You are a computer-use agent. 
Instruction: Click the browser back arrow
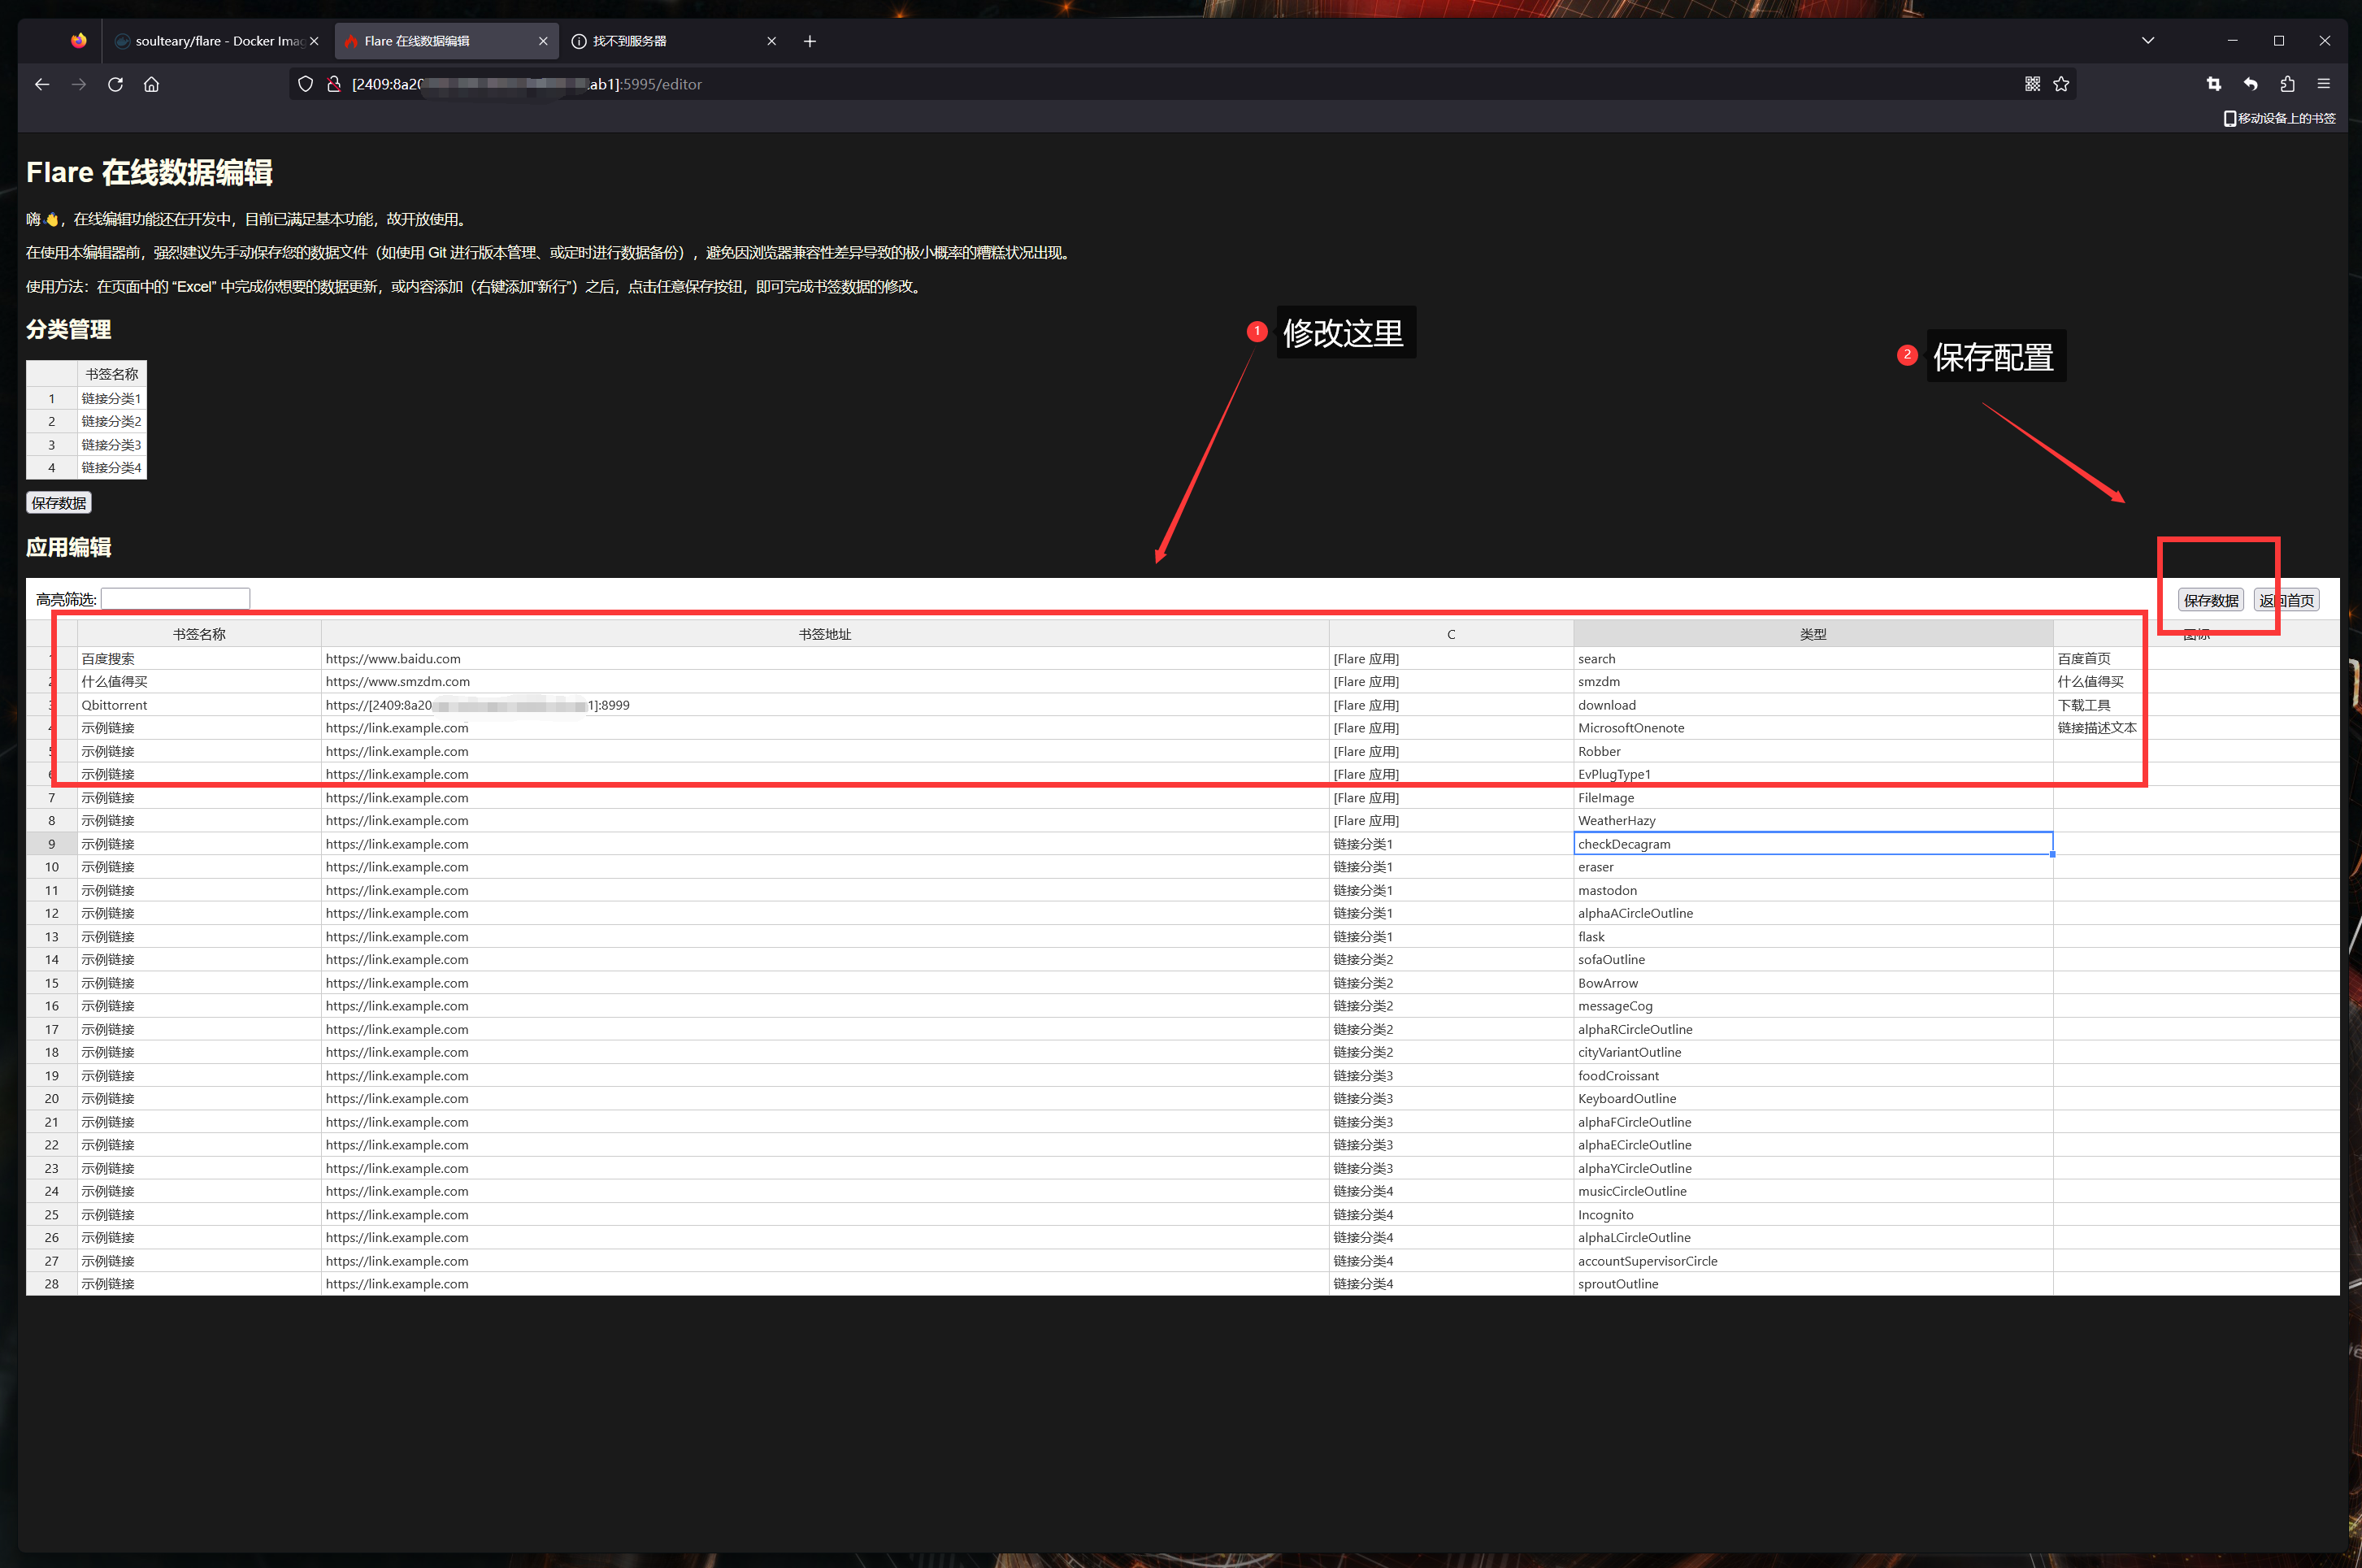click(x=42, y=84)
